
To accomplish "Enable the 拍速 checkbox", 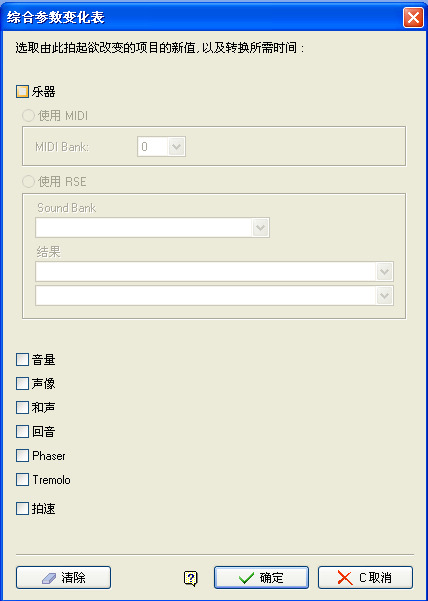I will pyautogui.click(x=22, y=509).
